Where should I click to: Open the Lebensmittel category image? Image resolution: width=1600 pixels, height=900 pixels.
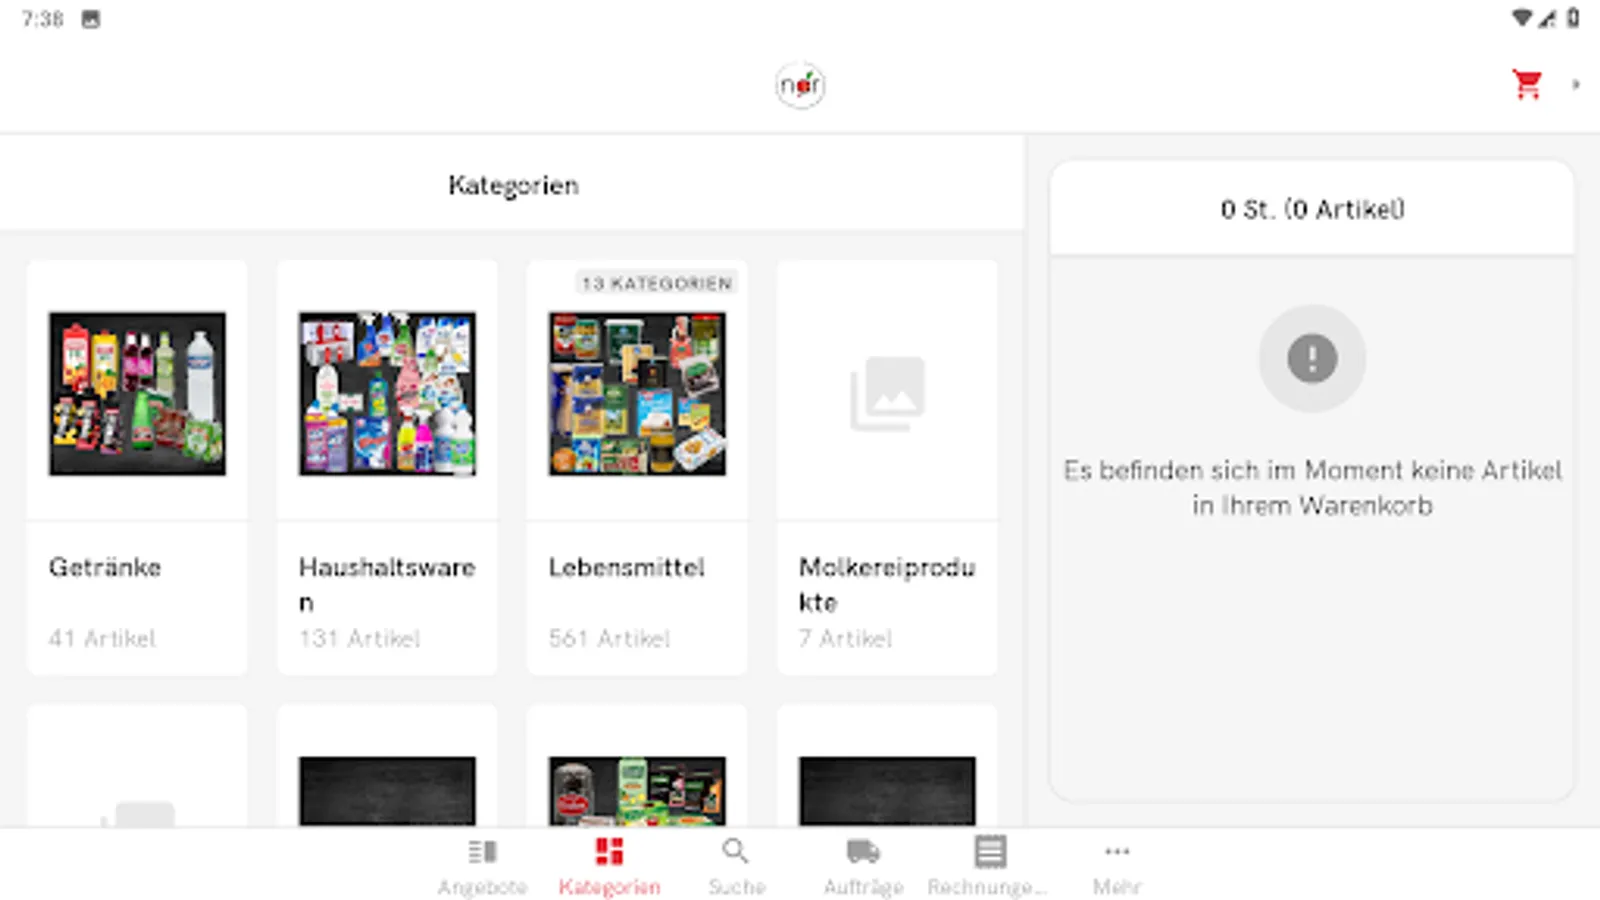(x=637, y=393)
